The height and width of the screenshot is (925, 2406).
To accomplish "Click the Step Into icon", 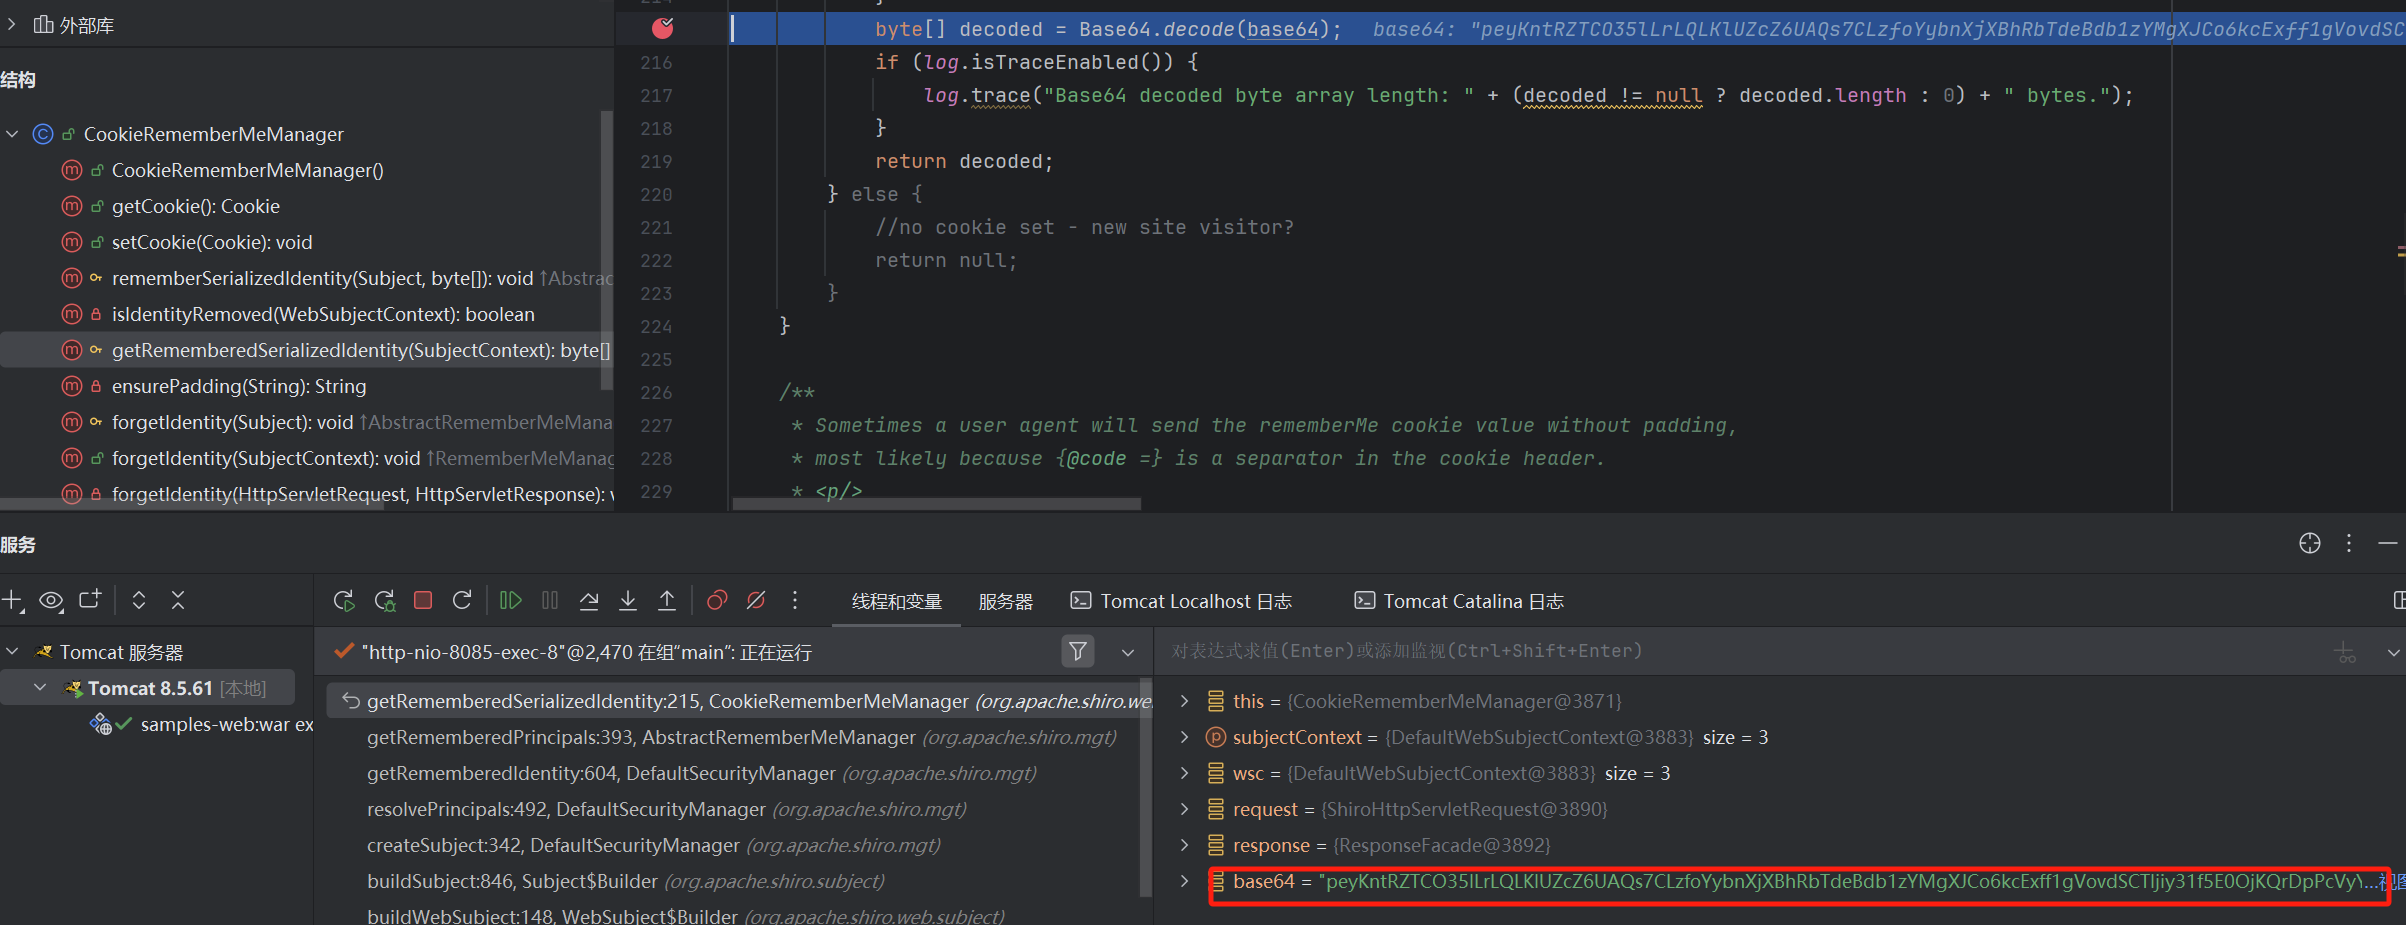I will 628,600.
